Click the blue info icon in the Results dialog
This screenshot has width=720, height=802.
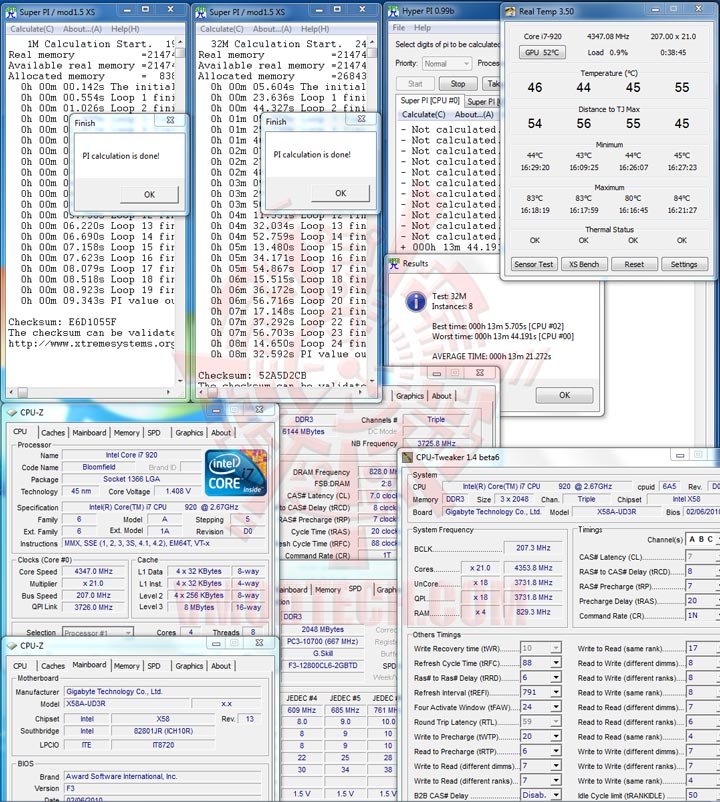click(x=416, y=301)
